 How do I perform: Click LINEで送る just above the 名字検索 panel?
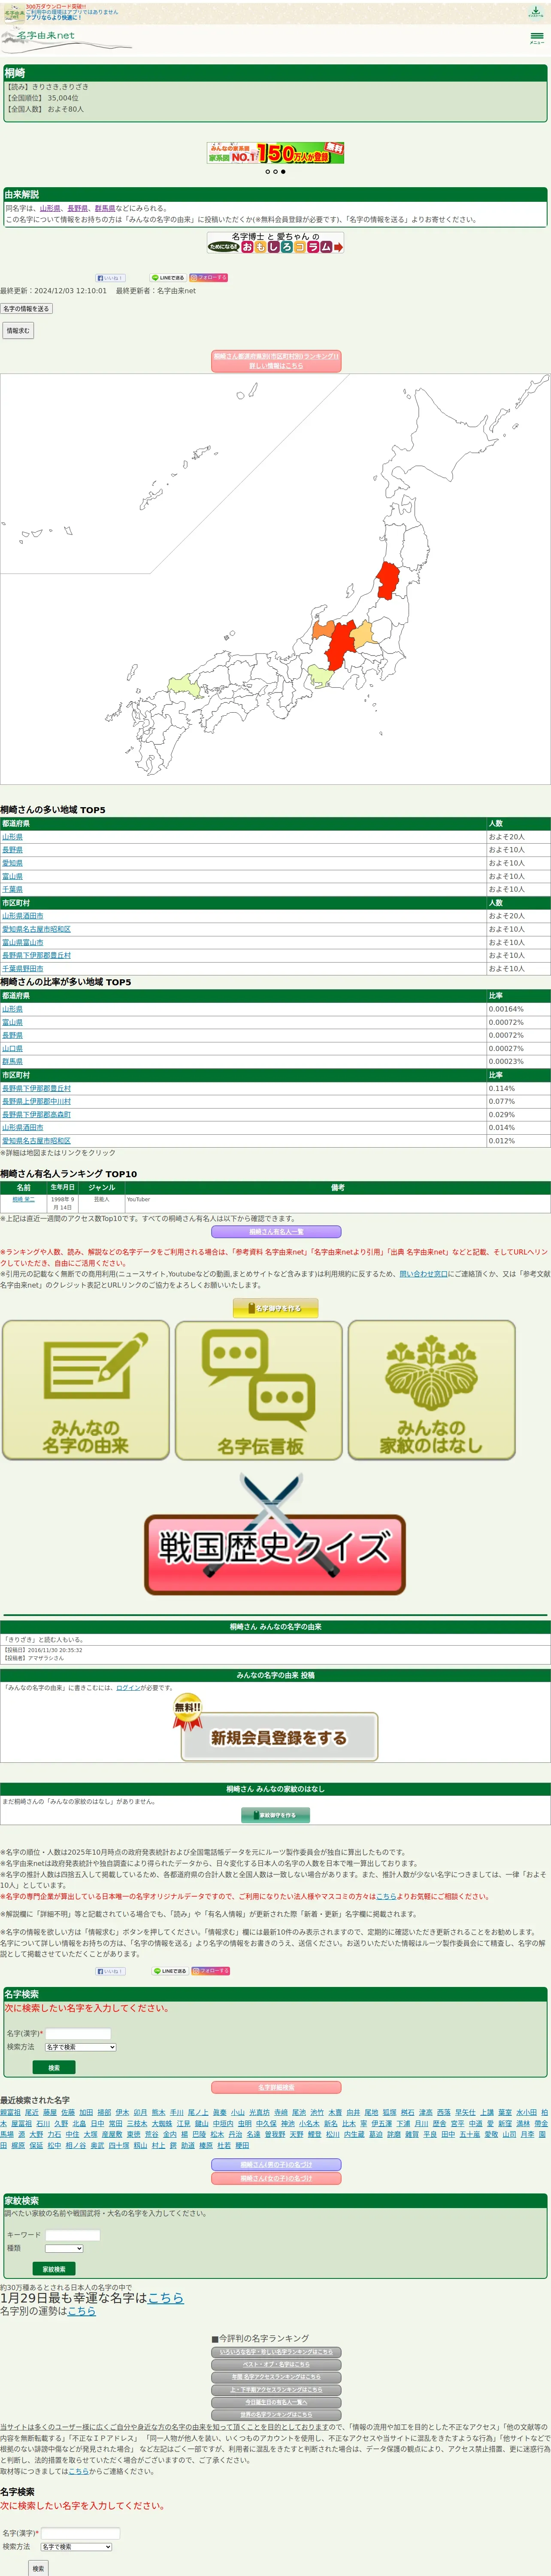click(169, 1970)
